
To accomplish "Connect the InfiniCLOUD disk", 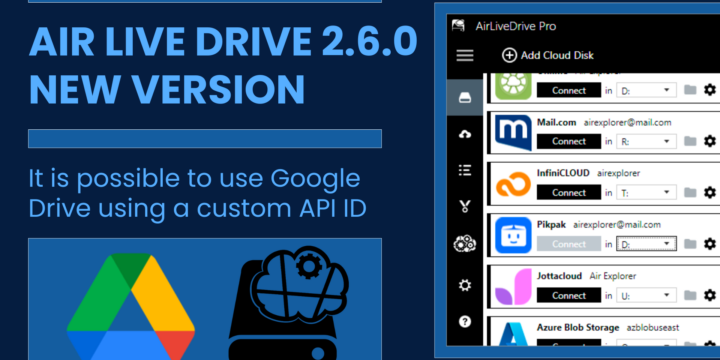I will point(569,192).
